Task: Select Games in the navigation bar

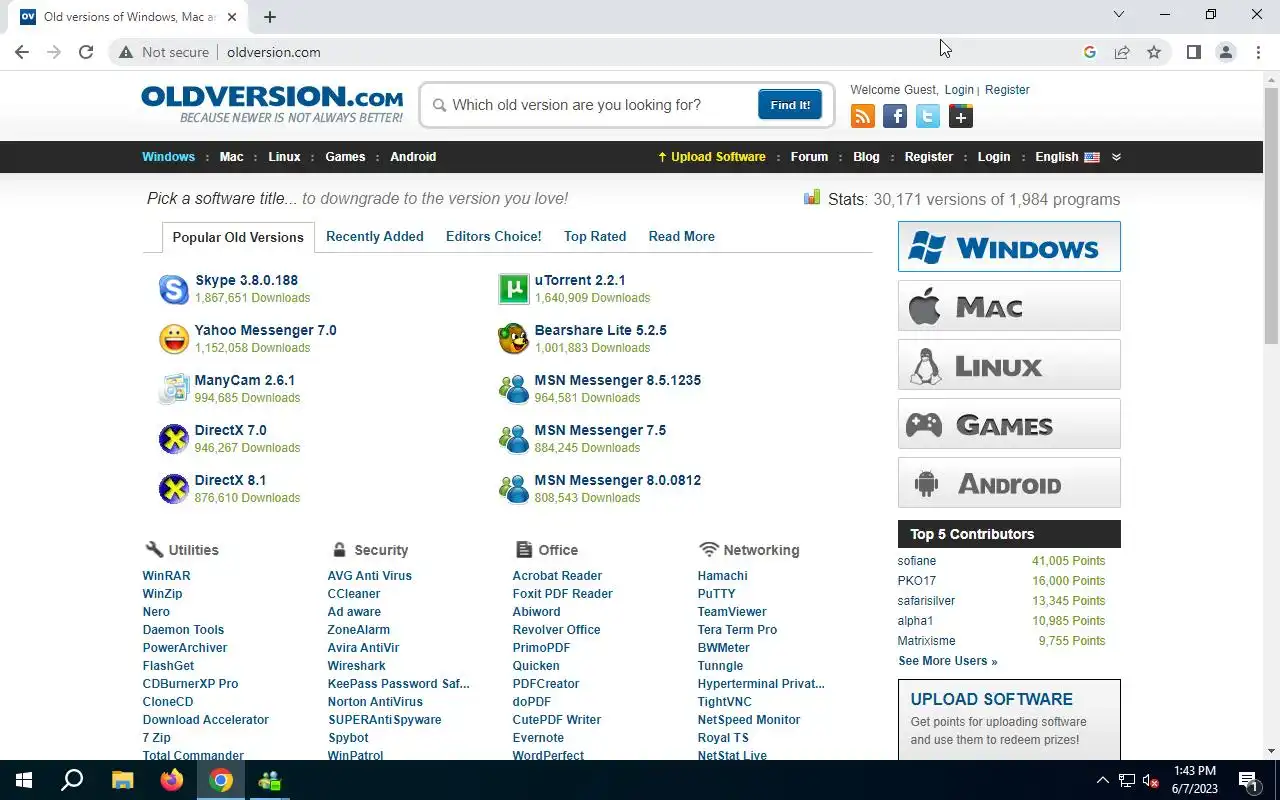Action: 345,157
